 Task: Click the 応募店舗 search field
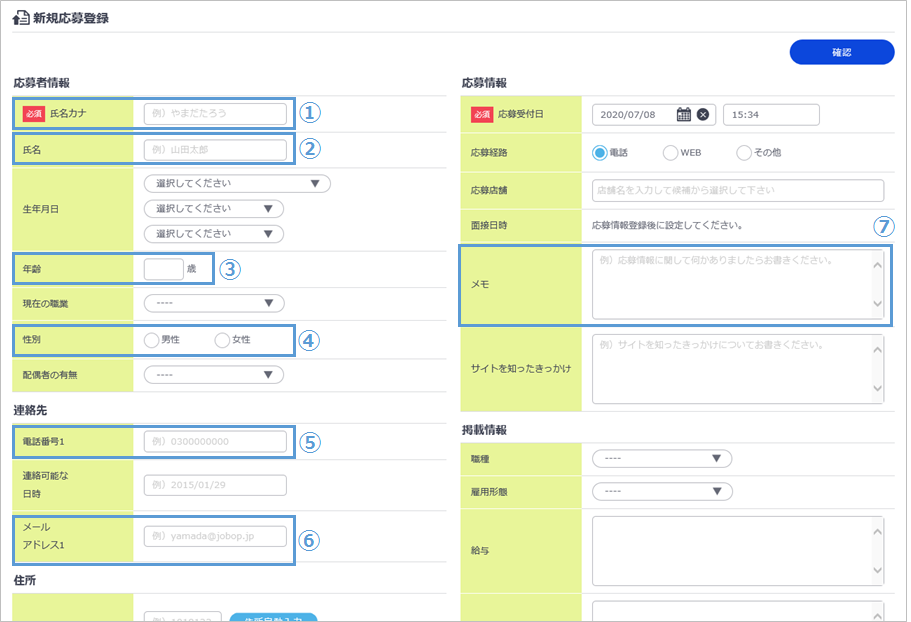738,190
